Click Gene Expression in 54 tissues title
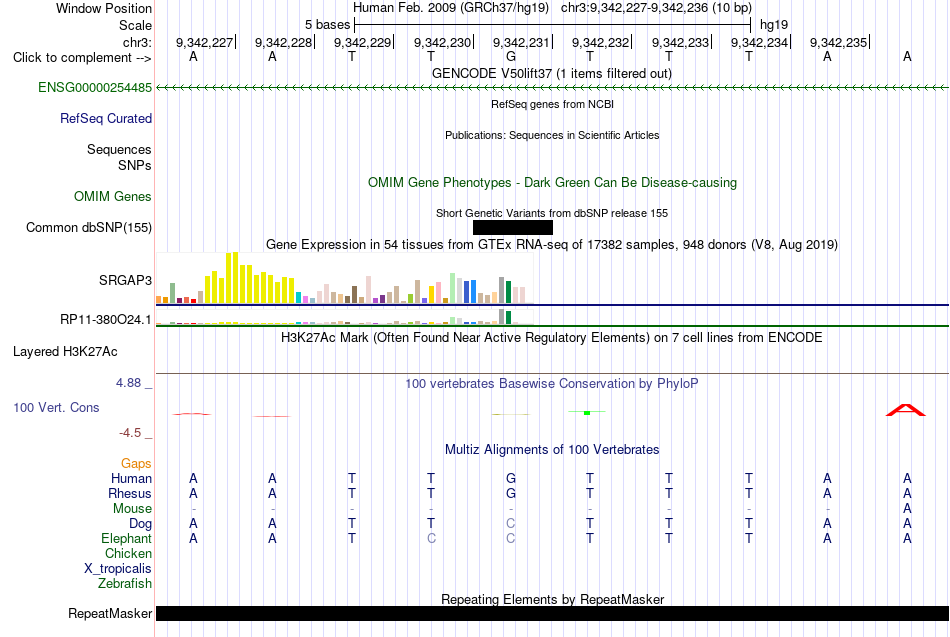The height and width of the screenshot is (637, 950). 552,244
